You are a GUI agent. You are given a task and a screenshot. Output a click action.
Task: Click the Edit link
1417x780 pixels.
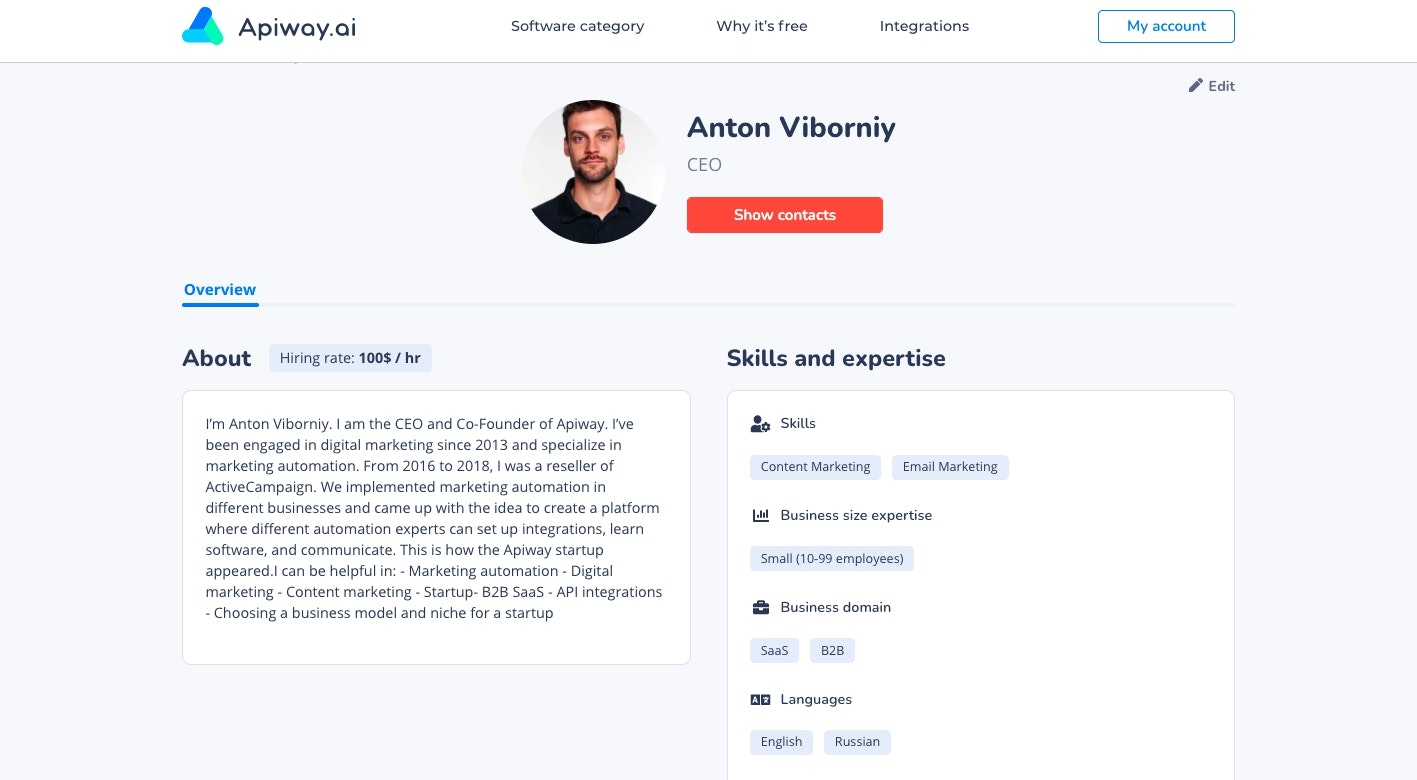(x=1220, y=86)
